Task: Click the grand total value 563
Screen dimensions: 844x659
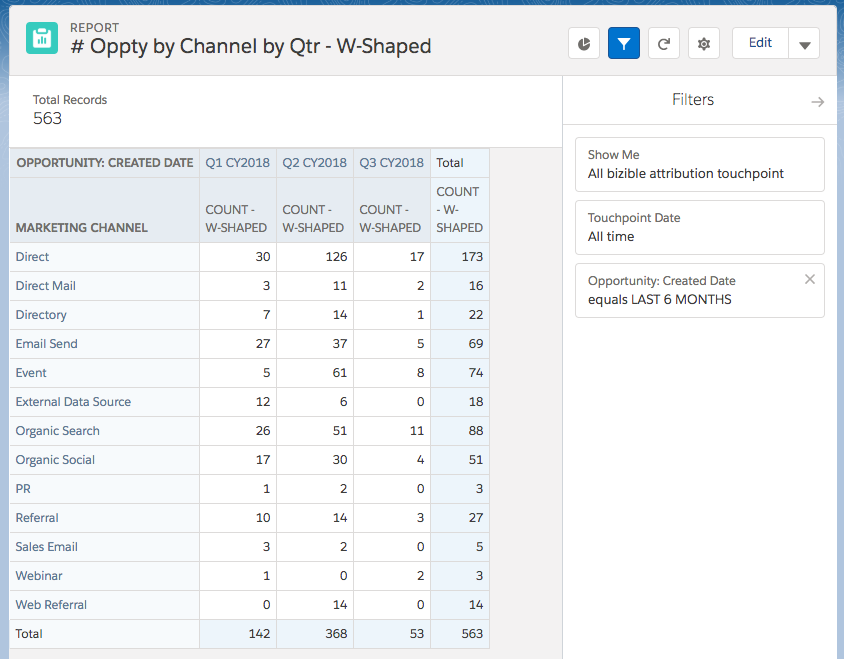Action: (472, 634)
